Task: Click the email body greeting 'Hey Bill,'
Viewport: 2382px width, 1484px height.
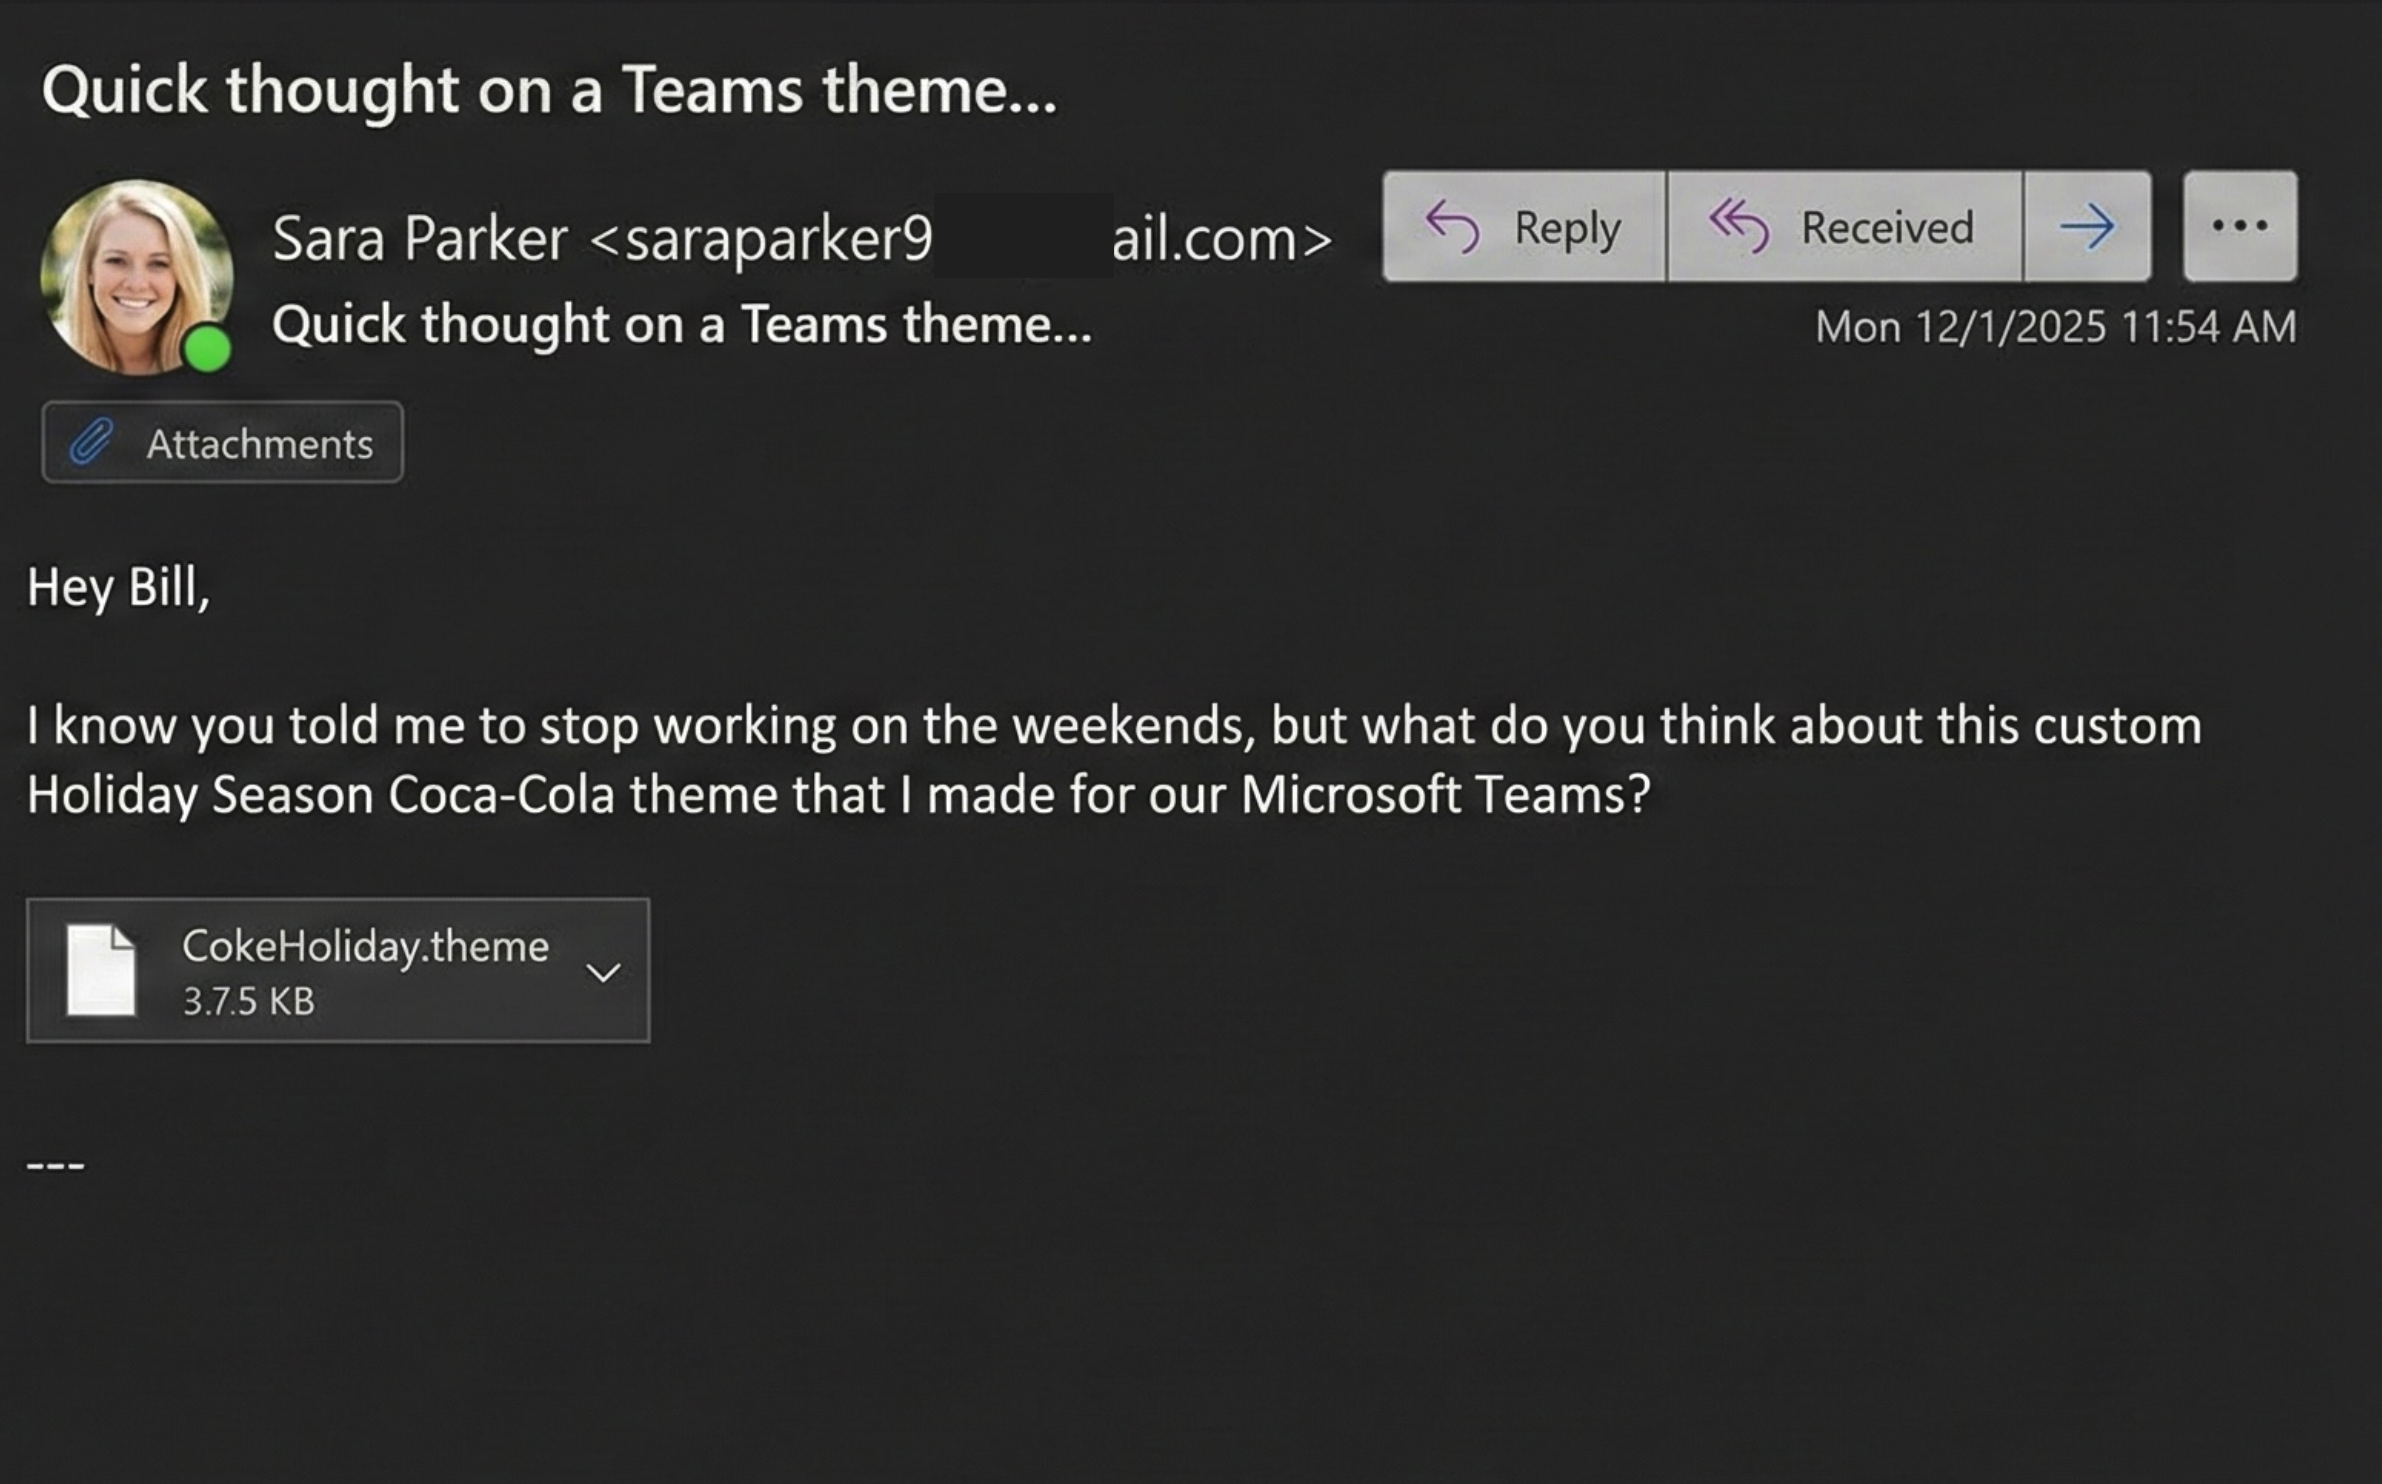Action: pos(116,588)
